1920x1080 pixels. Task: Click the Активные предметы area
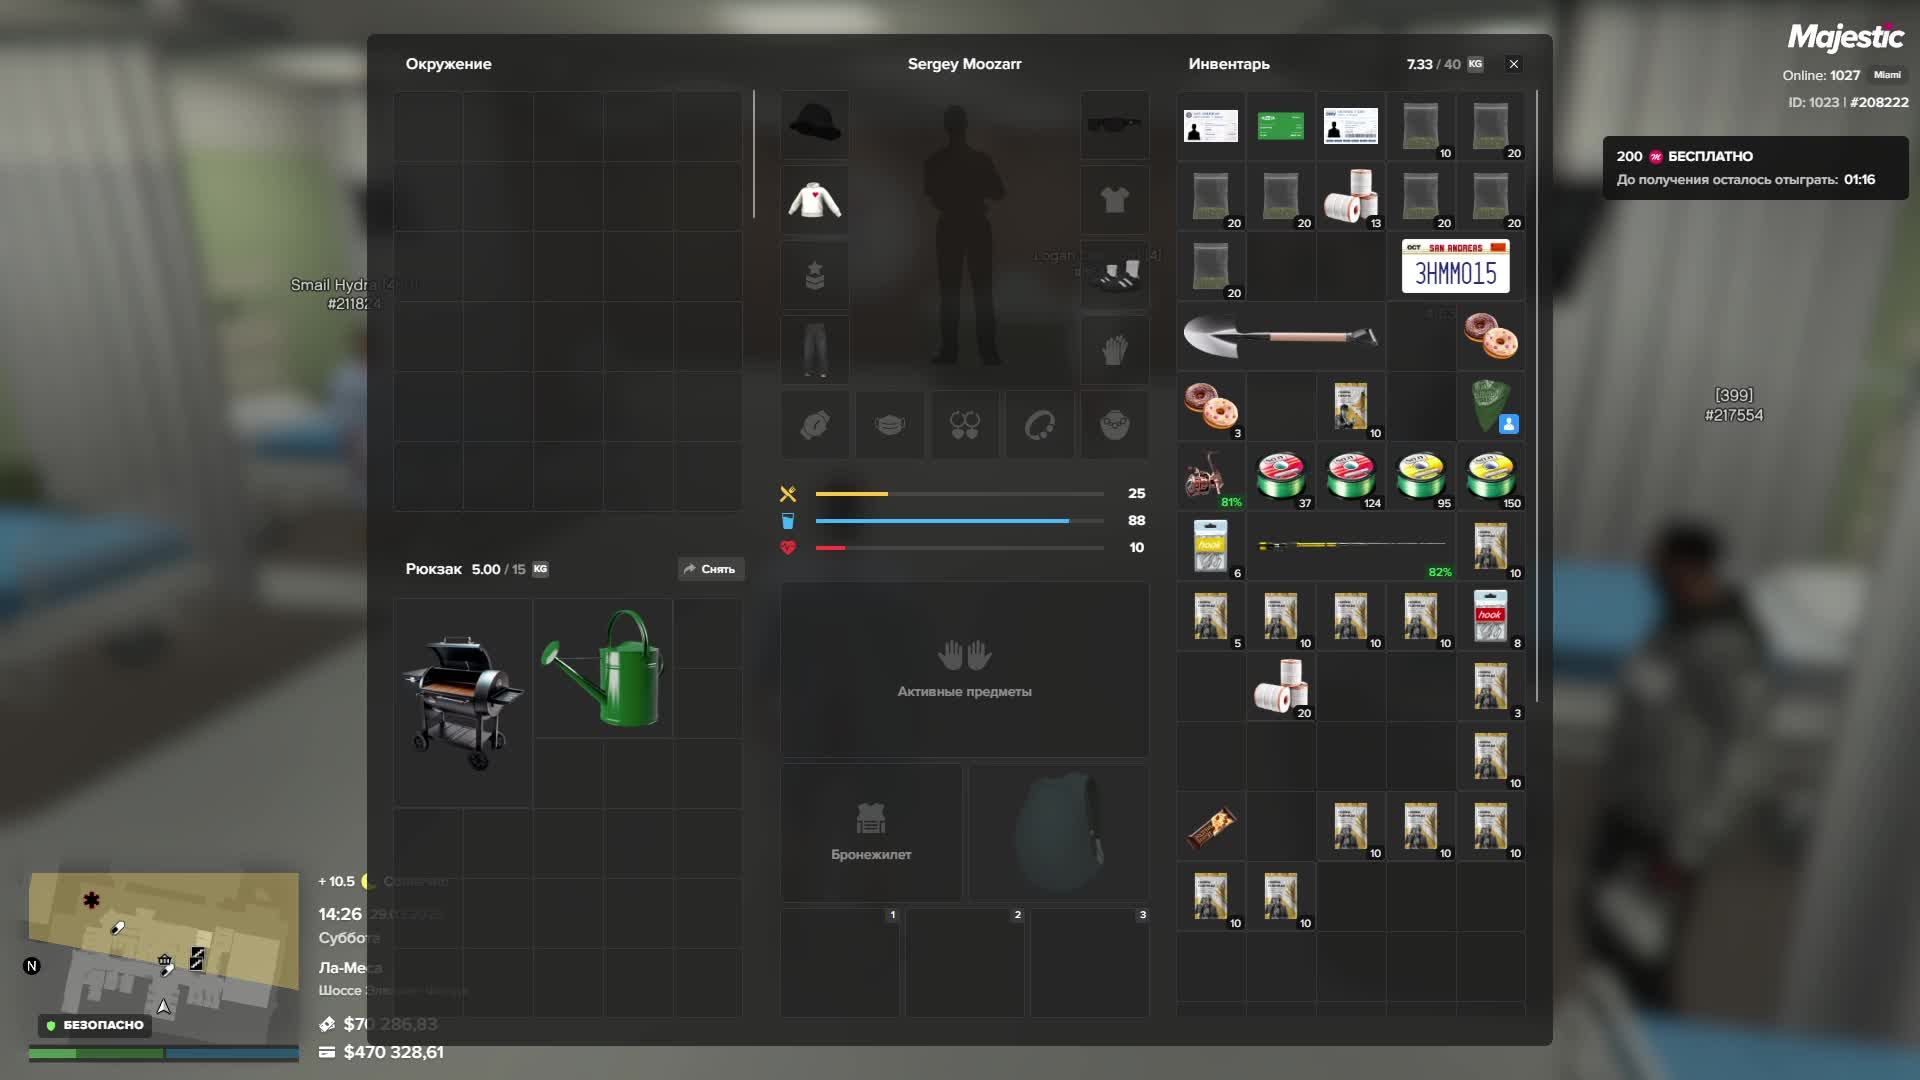(x=964, y=669)
